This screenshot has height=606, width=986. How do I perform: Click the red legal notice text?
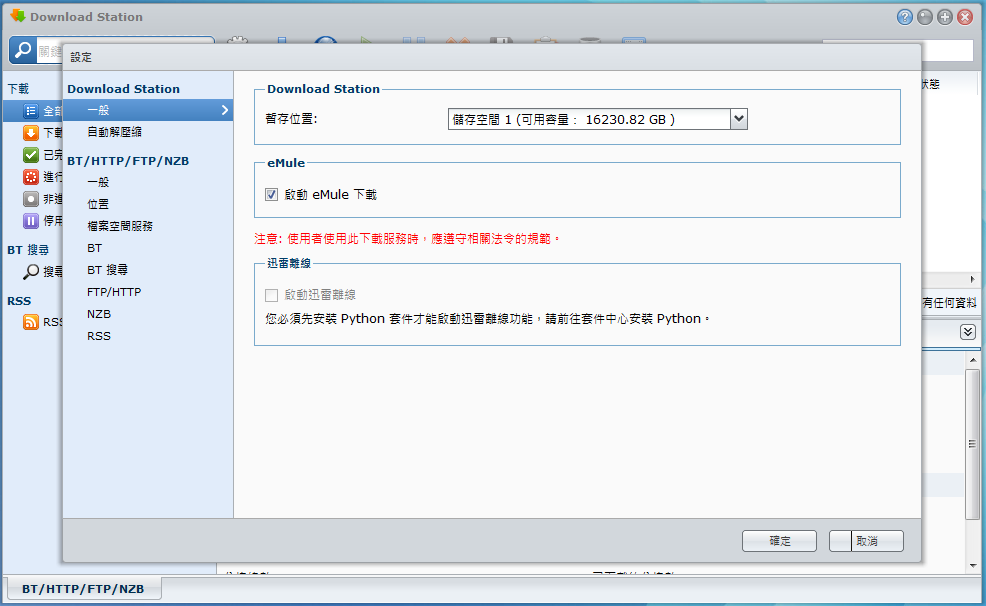[407, 239]
